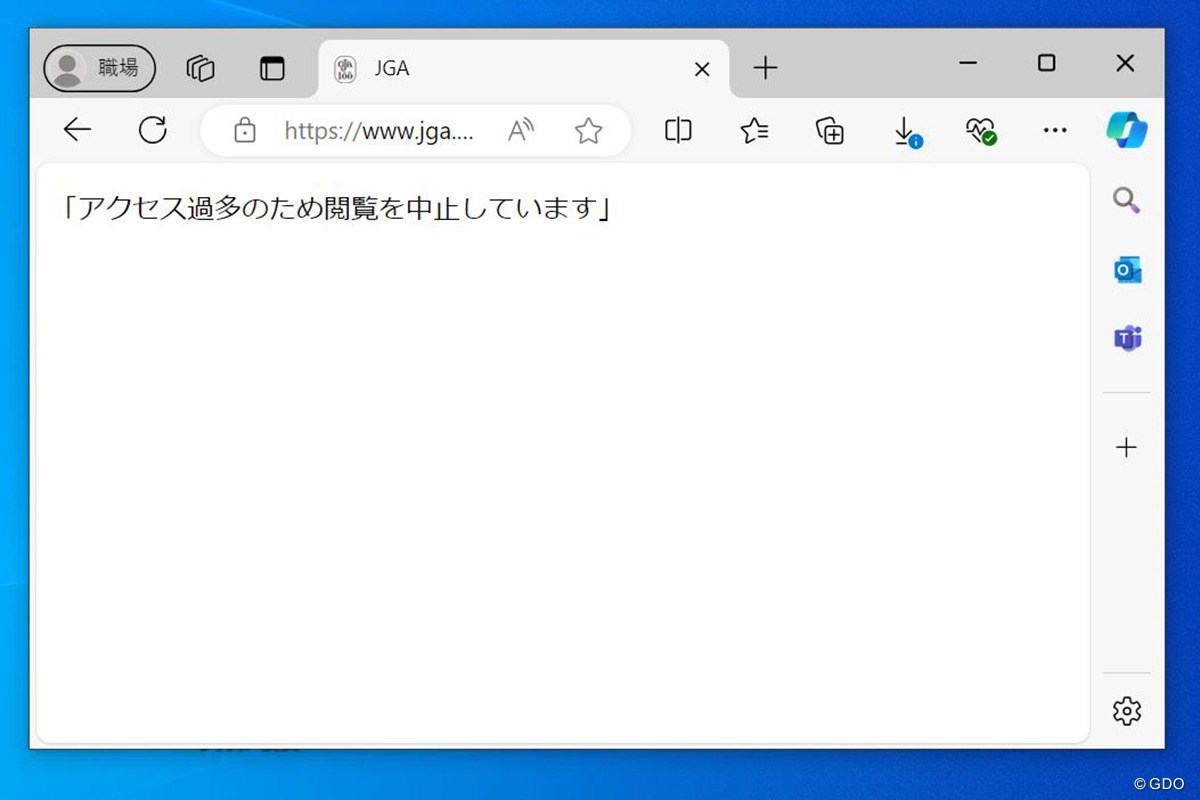Open Browser essentials heart icon
Screen dimensions: 1200x800
[980, 131]
